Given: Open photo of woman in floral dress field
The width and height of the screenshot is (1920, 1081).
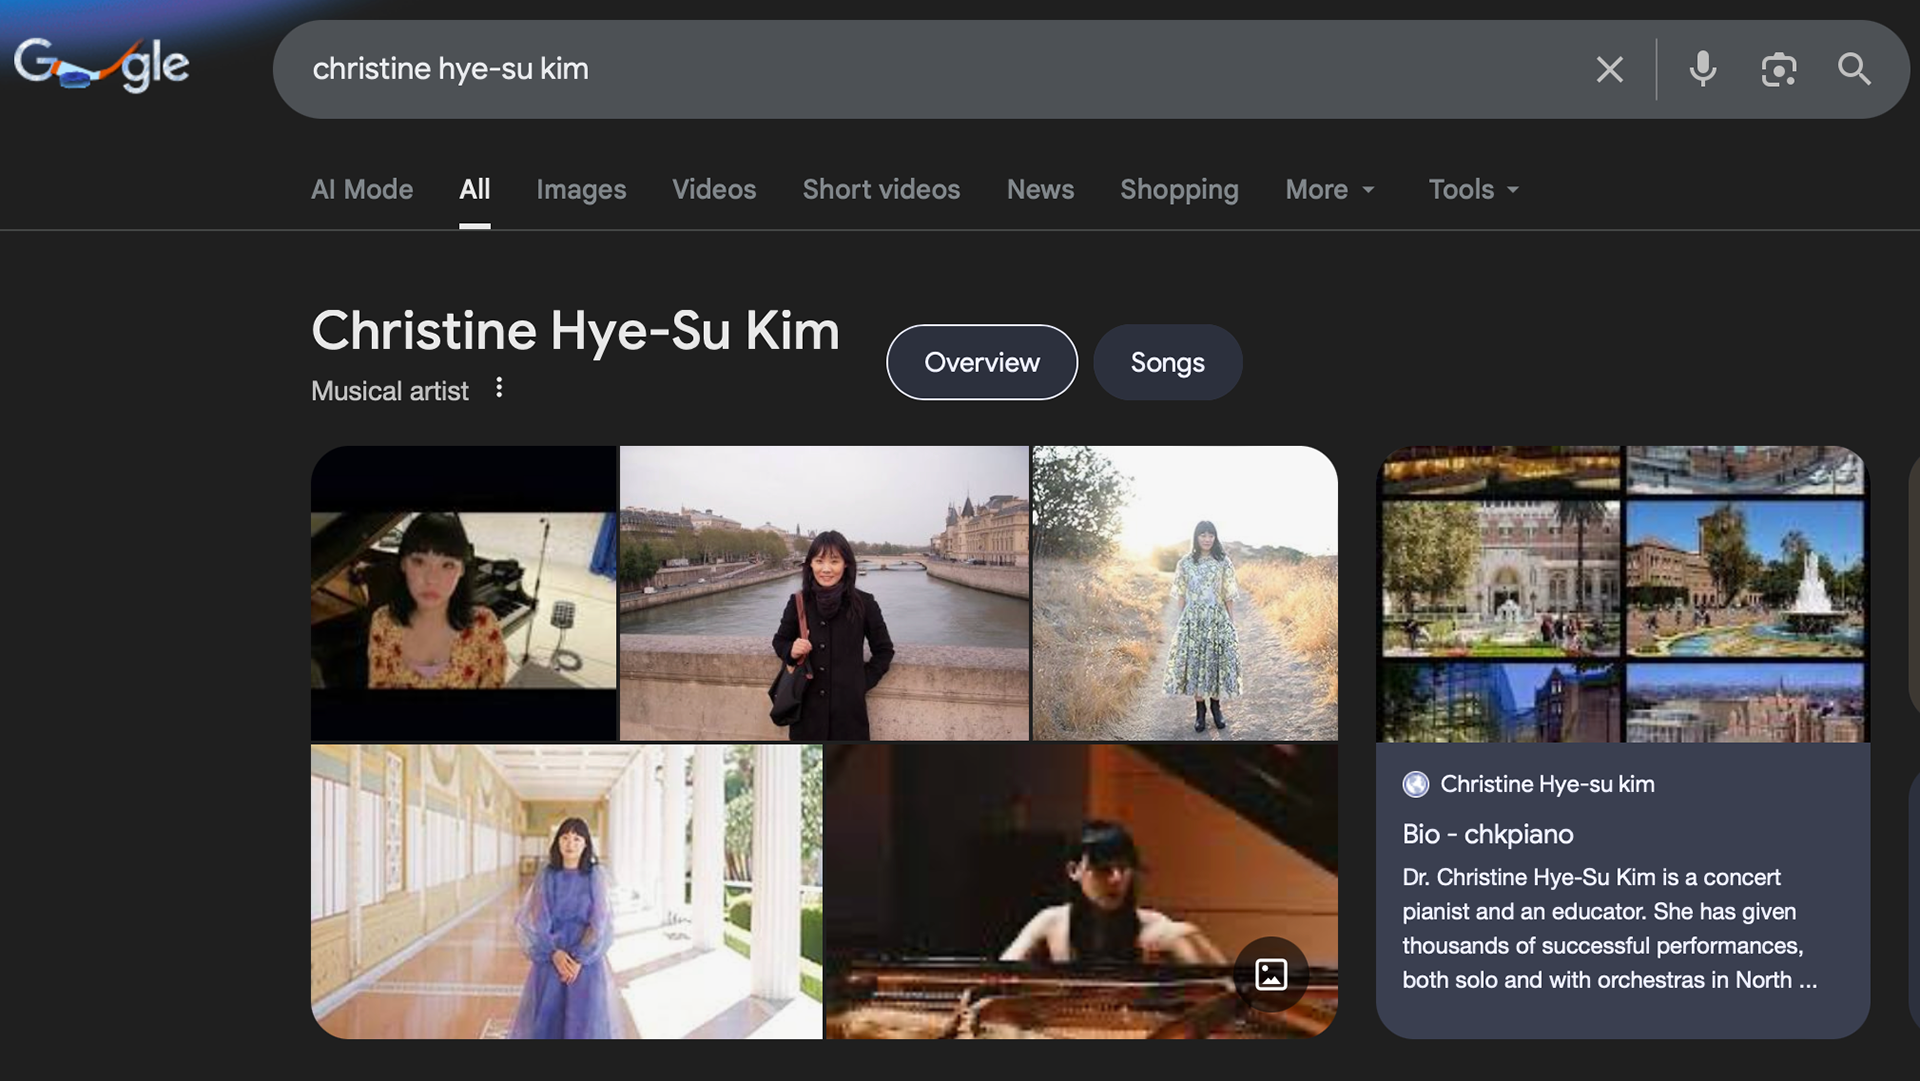Looking at the screenshot, I should pos(1185,593).
